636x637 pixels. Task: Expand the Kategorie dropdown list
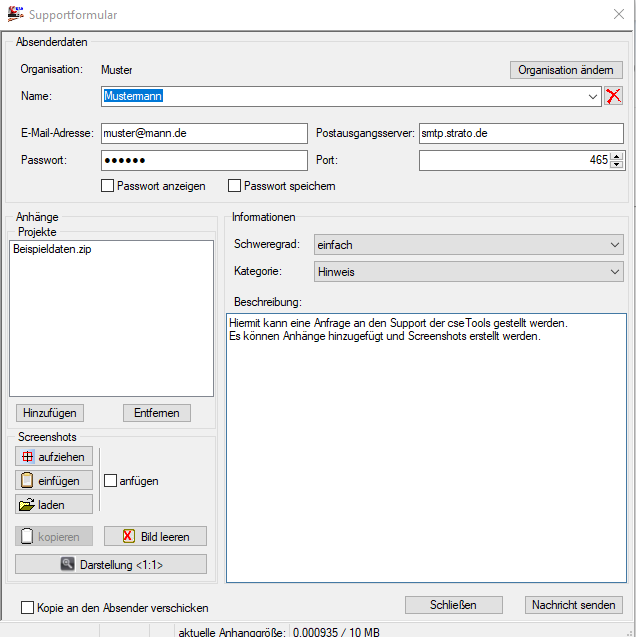click(x=615, y=271)
